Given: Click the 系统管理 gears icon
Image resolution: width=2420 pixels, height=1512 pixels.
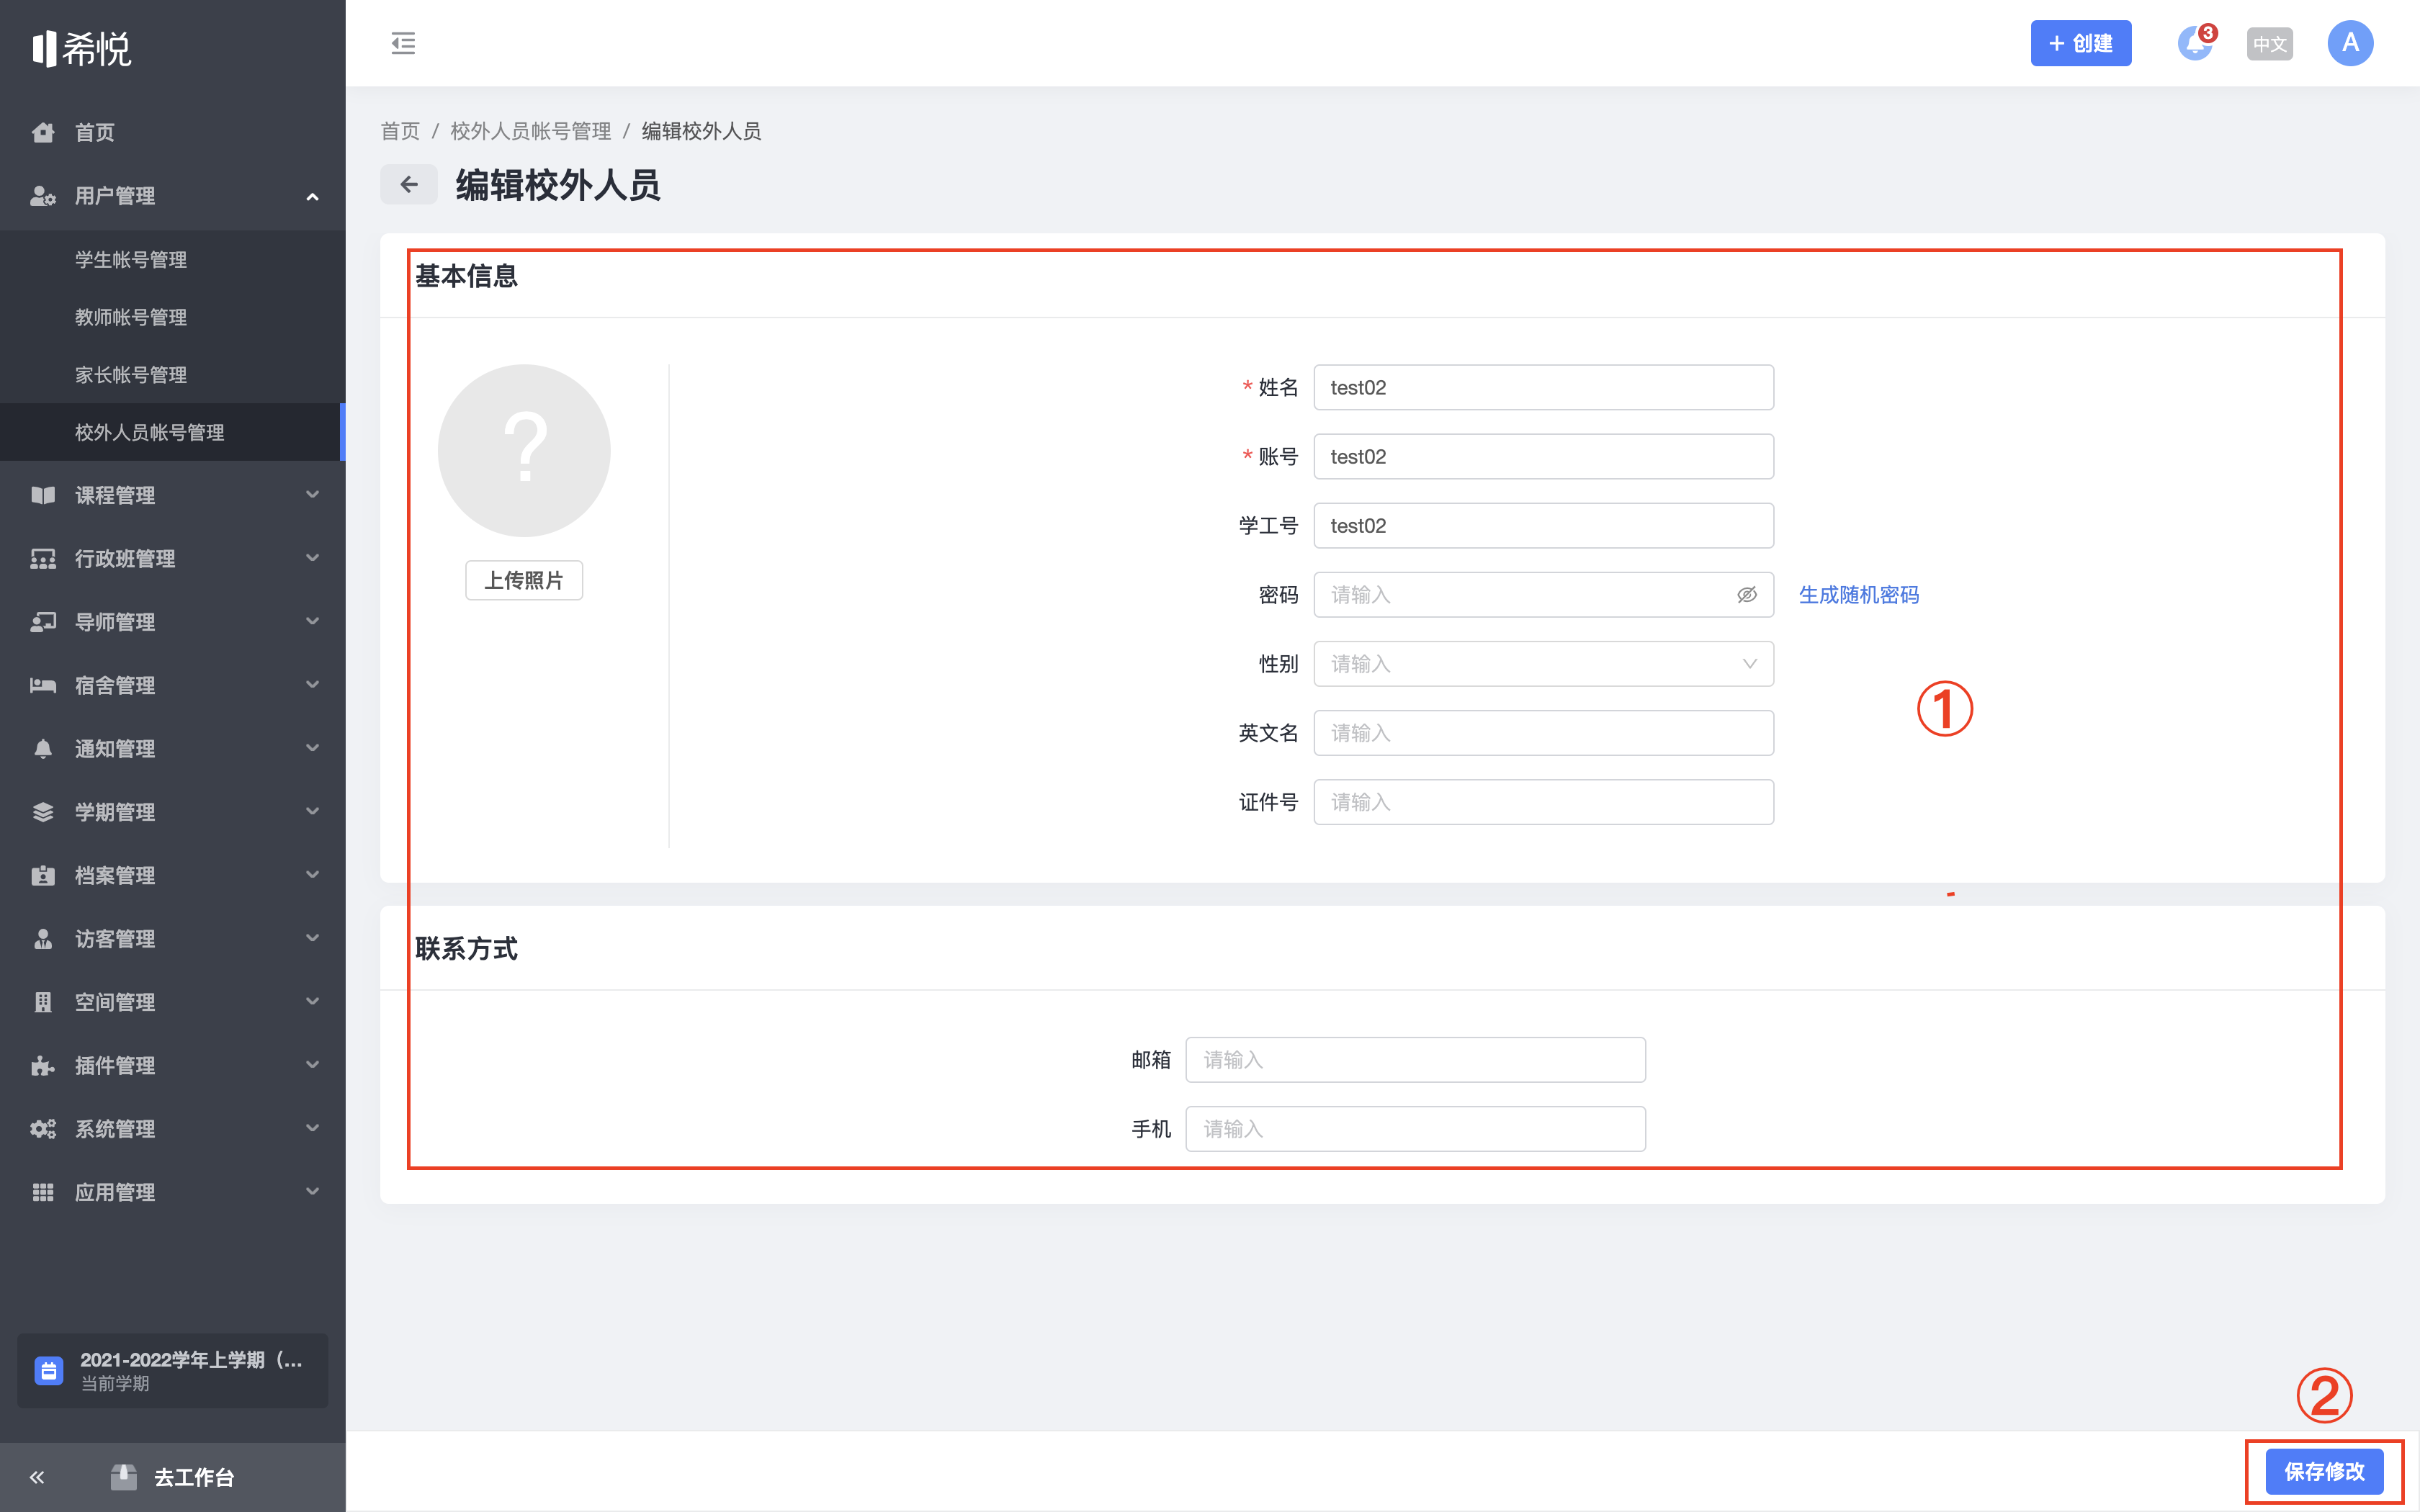Looking at the screenshot, I should 43,1128.
